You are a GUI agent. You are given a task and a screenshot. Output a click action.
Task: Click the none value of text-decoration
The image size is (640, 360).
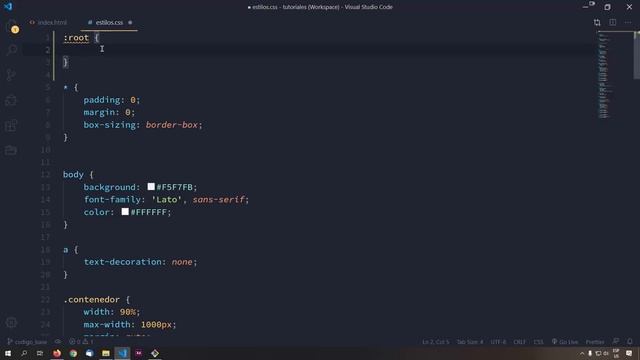[x=182, y=262]
